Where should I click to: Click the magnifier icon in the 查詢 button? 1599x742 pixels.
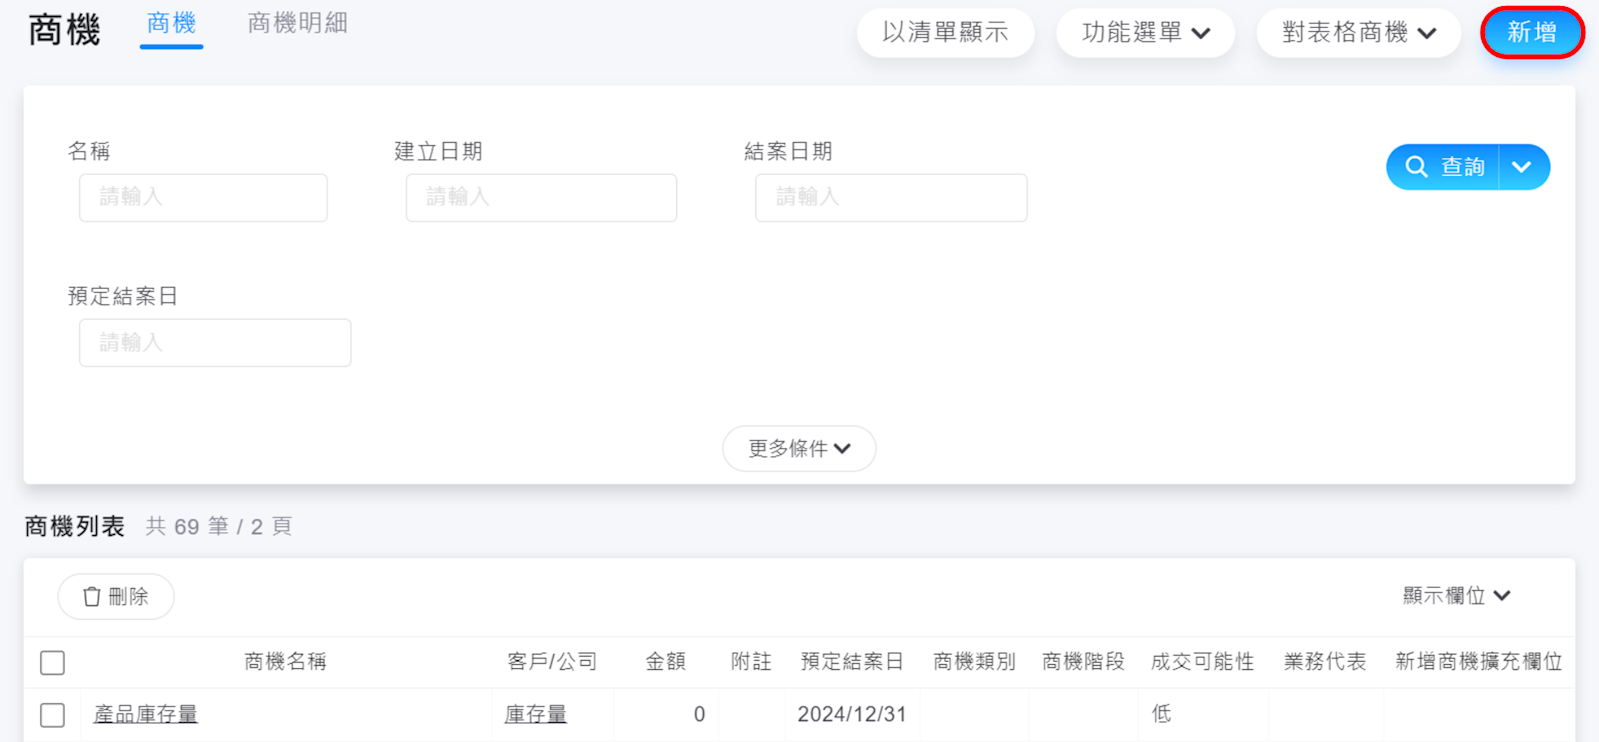click(x=1416, y=167)
